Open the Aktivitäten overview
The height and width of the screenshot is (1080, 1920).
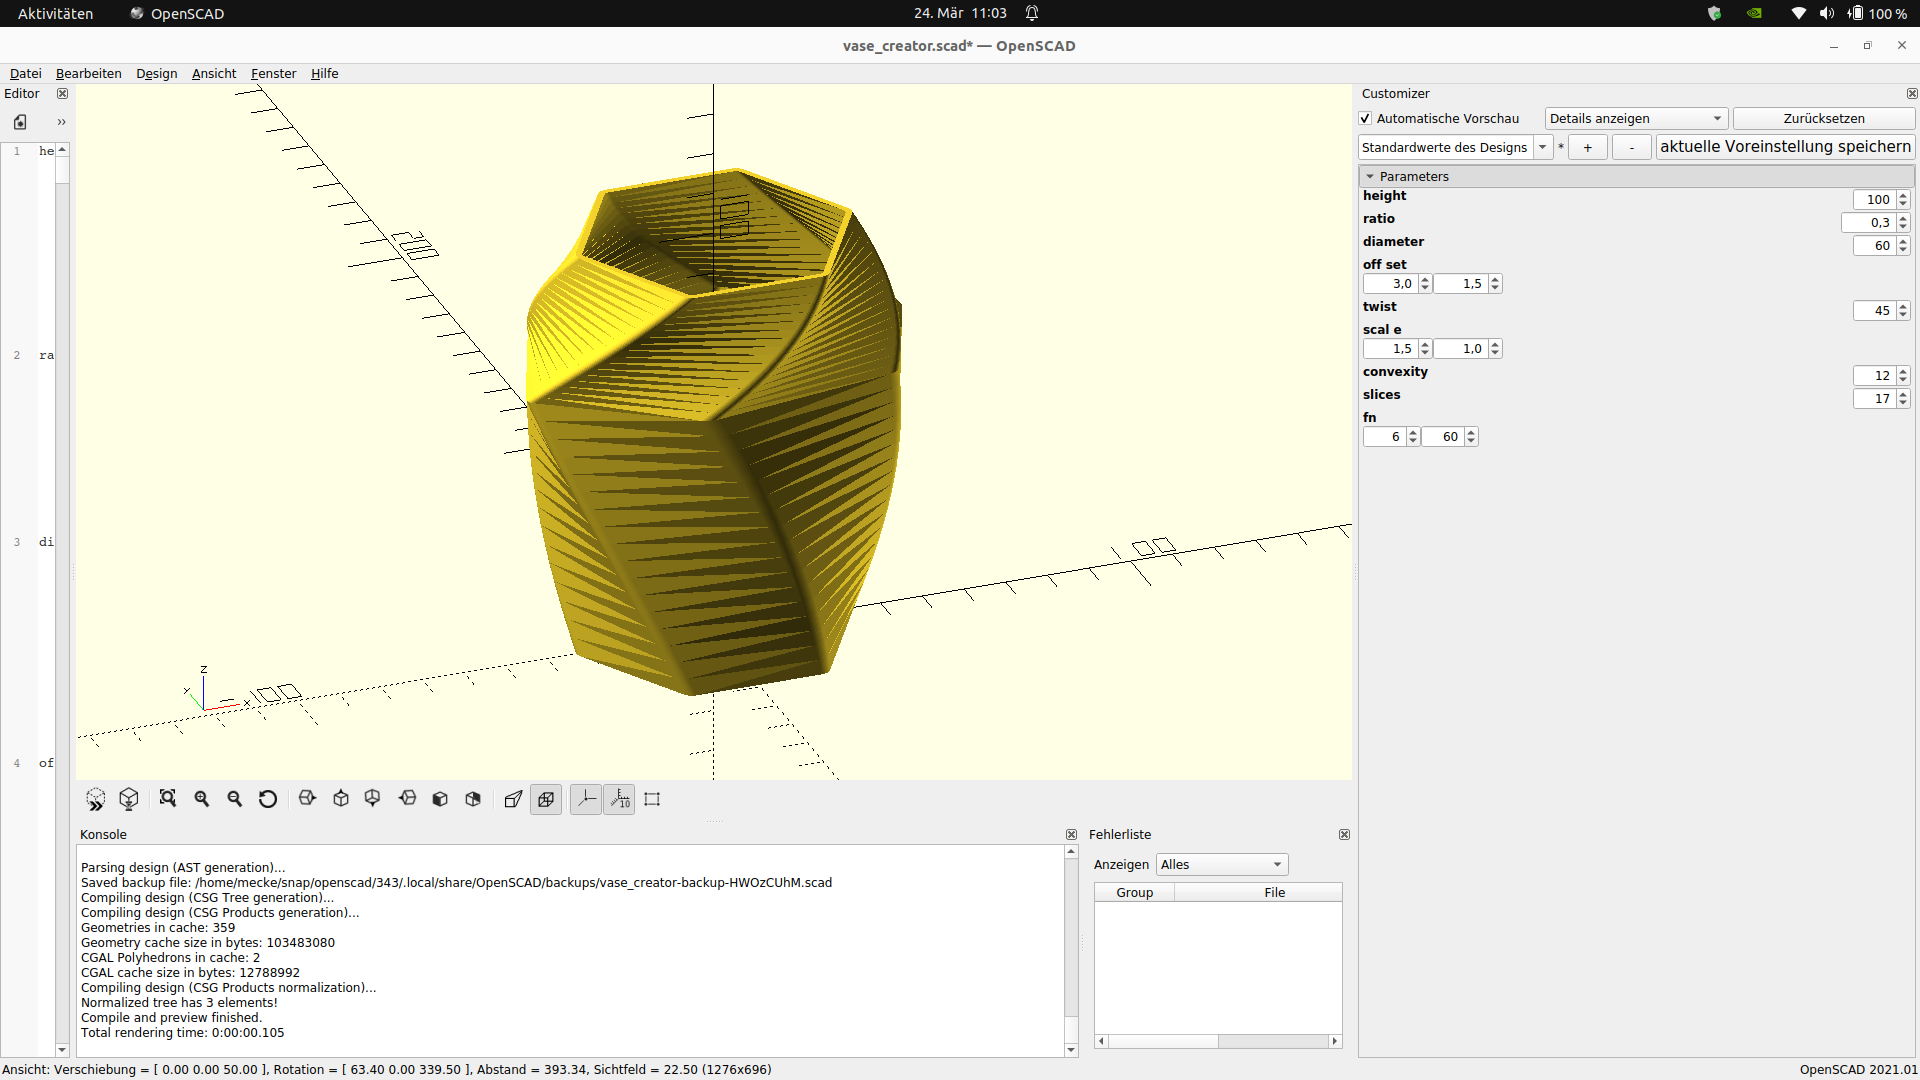point(55,13)
